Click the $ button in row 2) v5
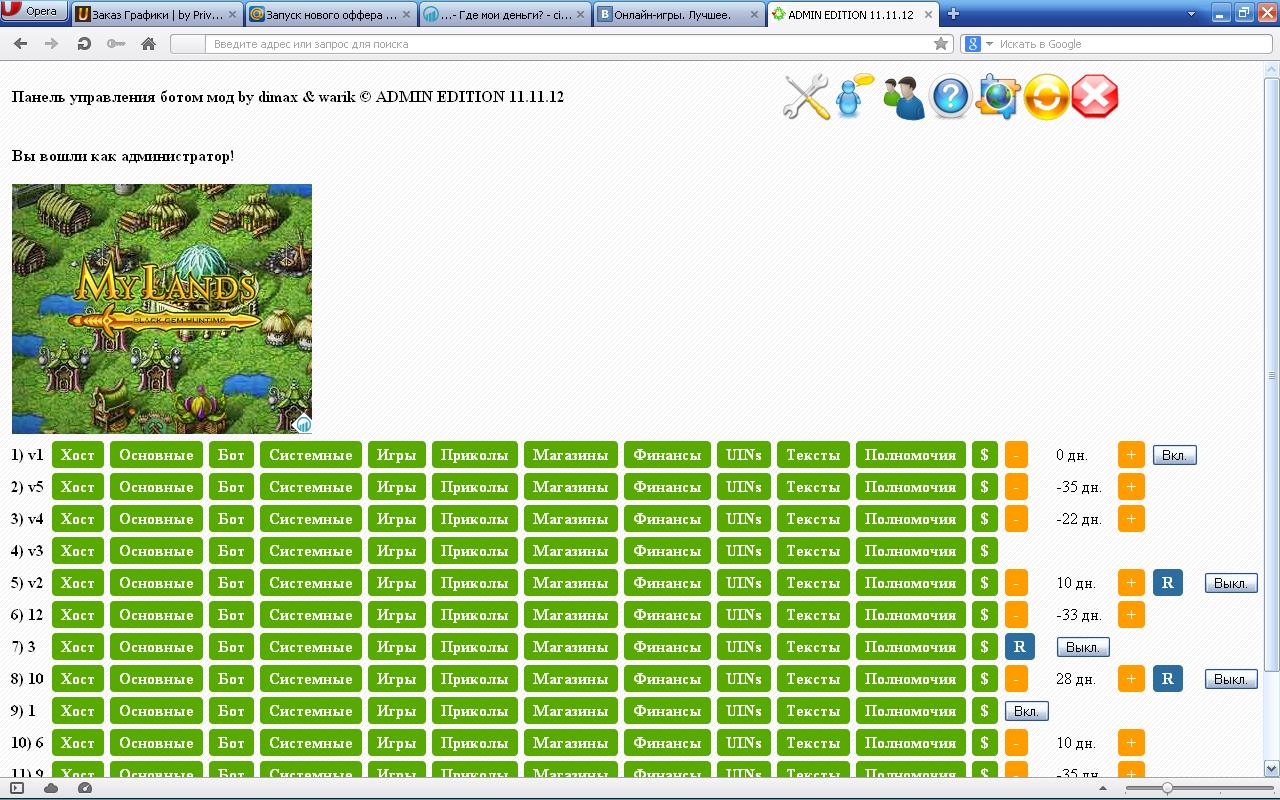1280x800 pixels. click(985, 487)
